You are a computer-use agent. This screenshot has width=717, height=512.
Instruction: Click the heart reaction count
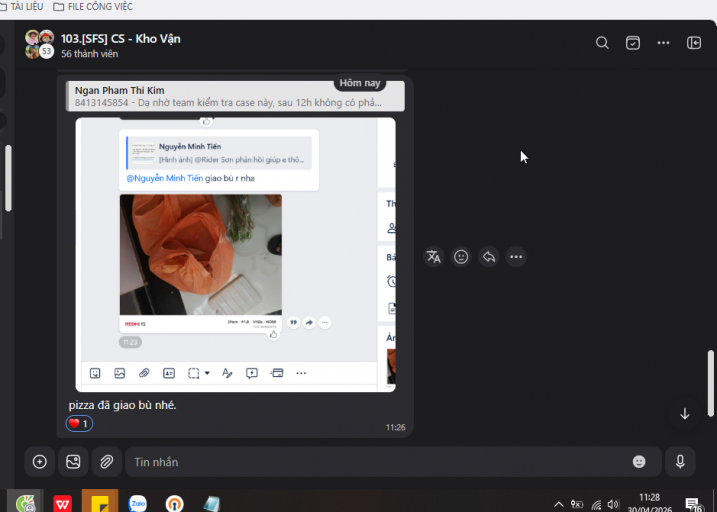79,424
